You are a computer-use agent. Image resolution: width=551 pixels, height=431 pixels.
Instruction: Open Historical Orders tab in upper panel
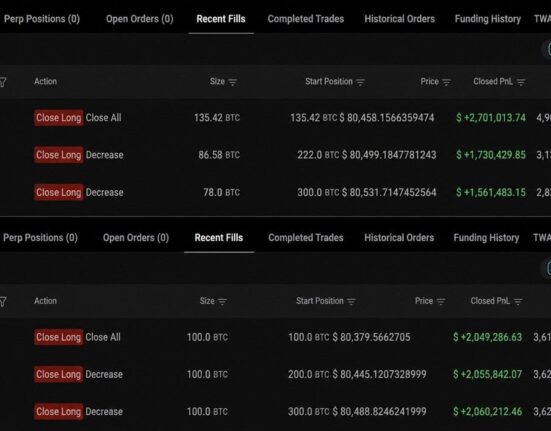[400, 19]
